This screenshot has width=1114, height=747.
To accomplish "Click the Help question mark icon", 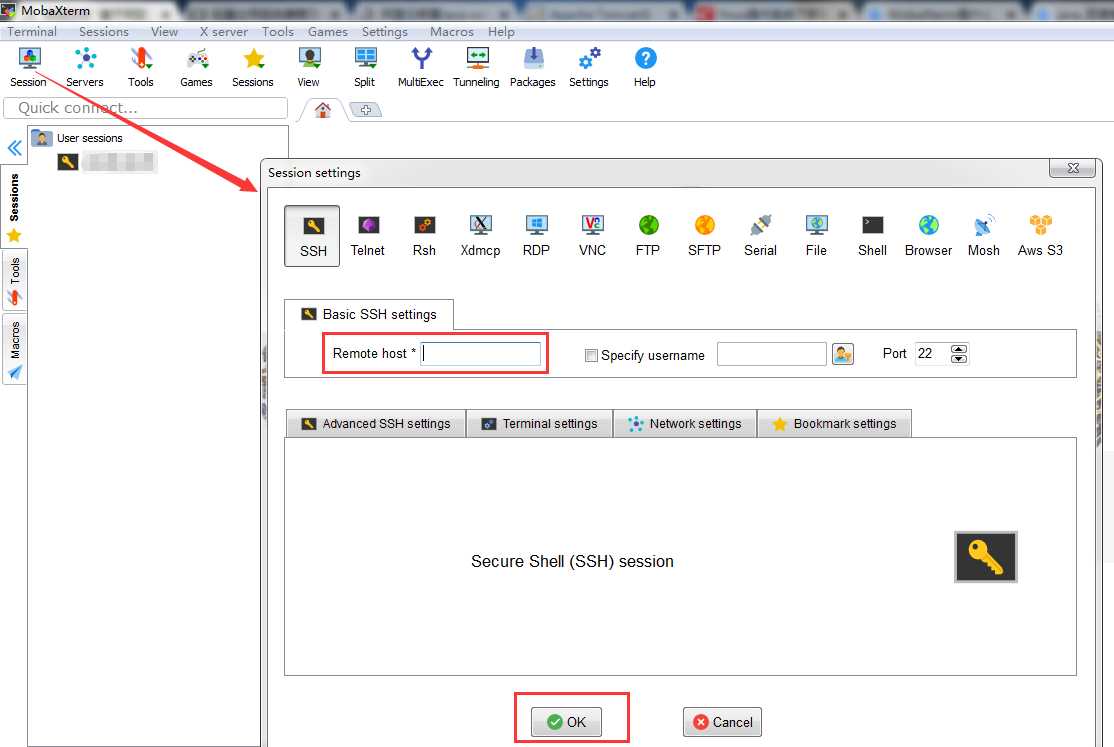I will pyautogui.click(x=645, y=68).
